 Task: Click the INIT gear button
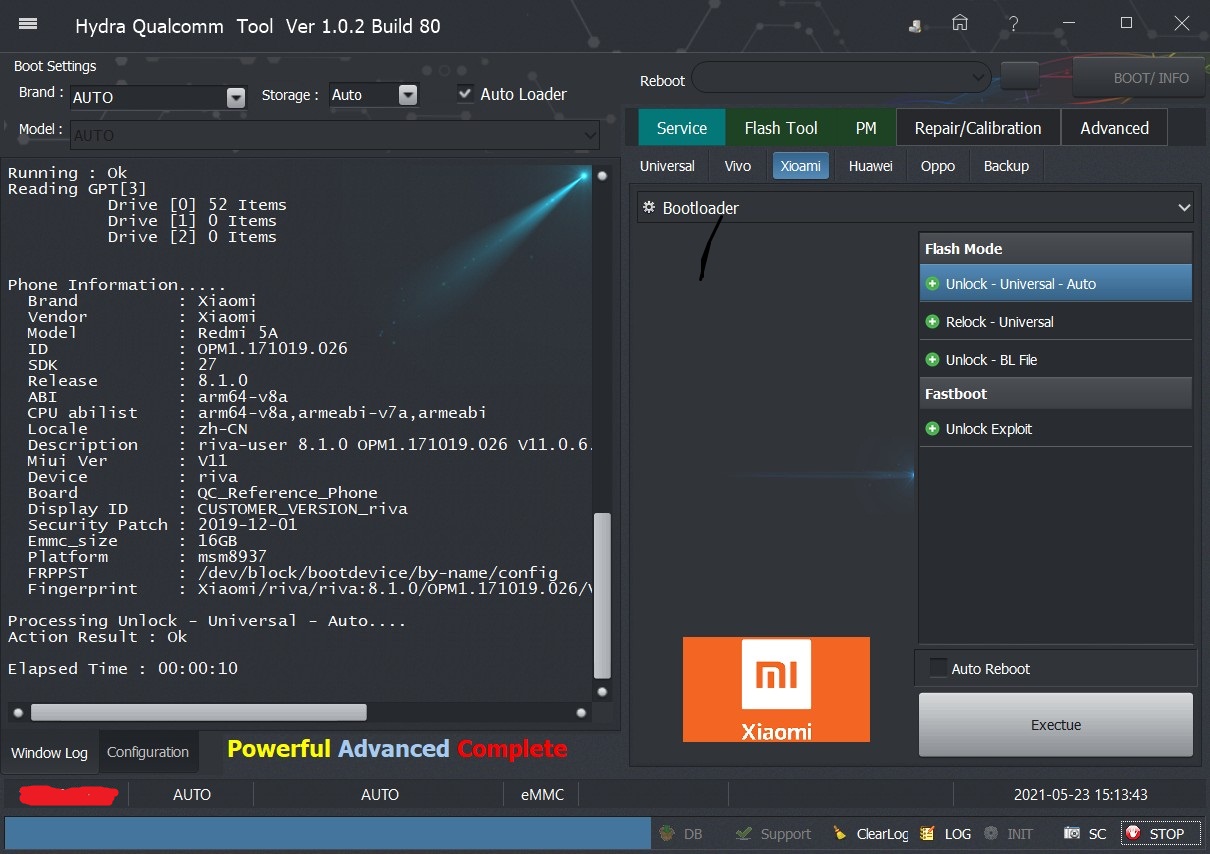pos(1008,833)
